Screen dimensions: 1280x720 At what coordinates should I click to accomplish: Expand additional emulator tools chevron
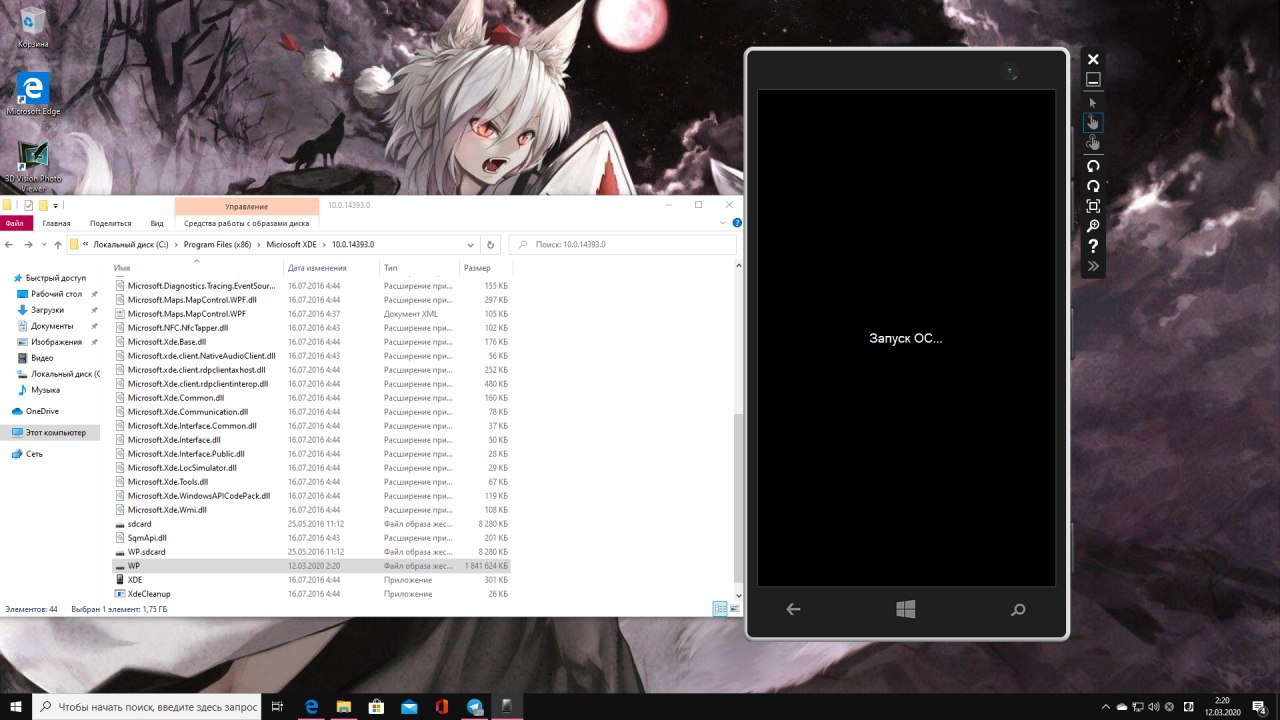point(1093,266)
